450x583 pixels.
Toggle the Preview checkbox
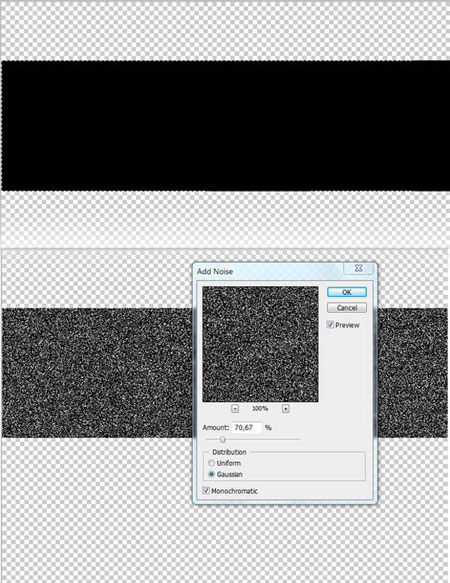point(330,325)
